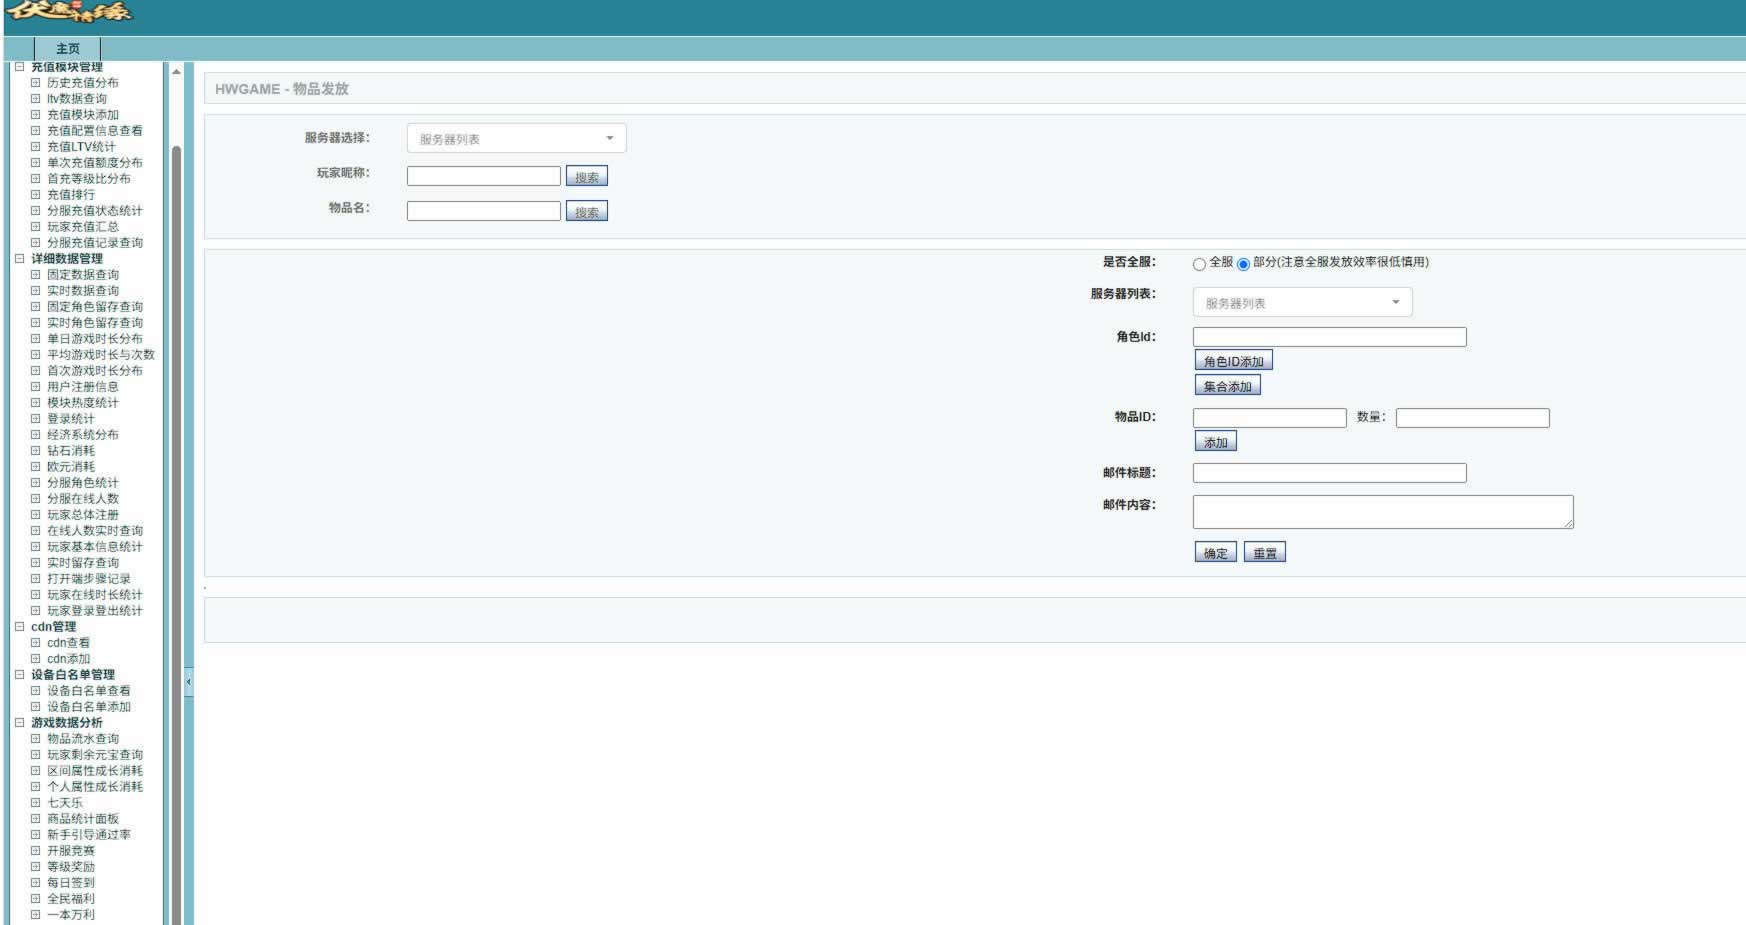Image resolution: width=1746 pixels, height=925 pixels.
Task: Collapse the cdn管理 group
Action: tap(19, 626)
